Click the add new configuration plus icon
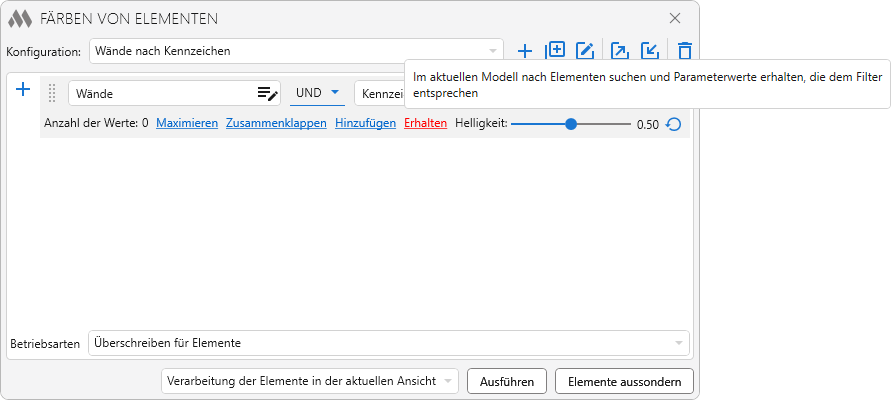Image resolution: width=892 pixels, height=401 pixels. point(525,51)
